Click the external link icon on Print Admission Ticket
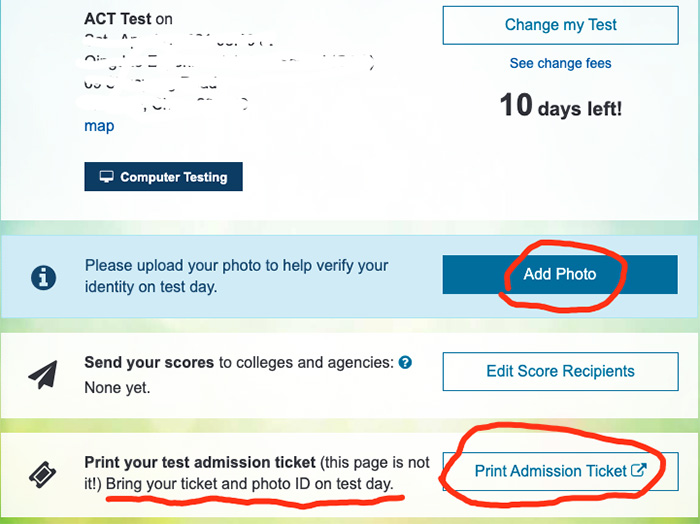The image size is (700, 524). (x=639, y=470)
